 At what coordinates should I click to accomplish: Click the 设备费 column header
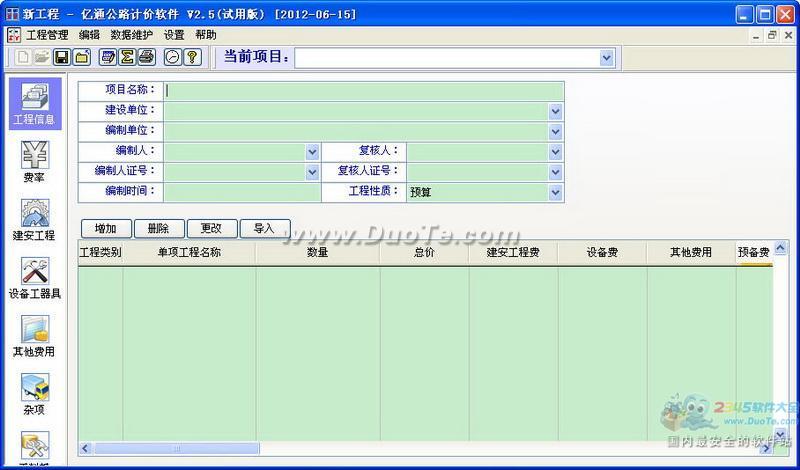coord(603,253)
